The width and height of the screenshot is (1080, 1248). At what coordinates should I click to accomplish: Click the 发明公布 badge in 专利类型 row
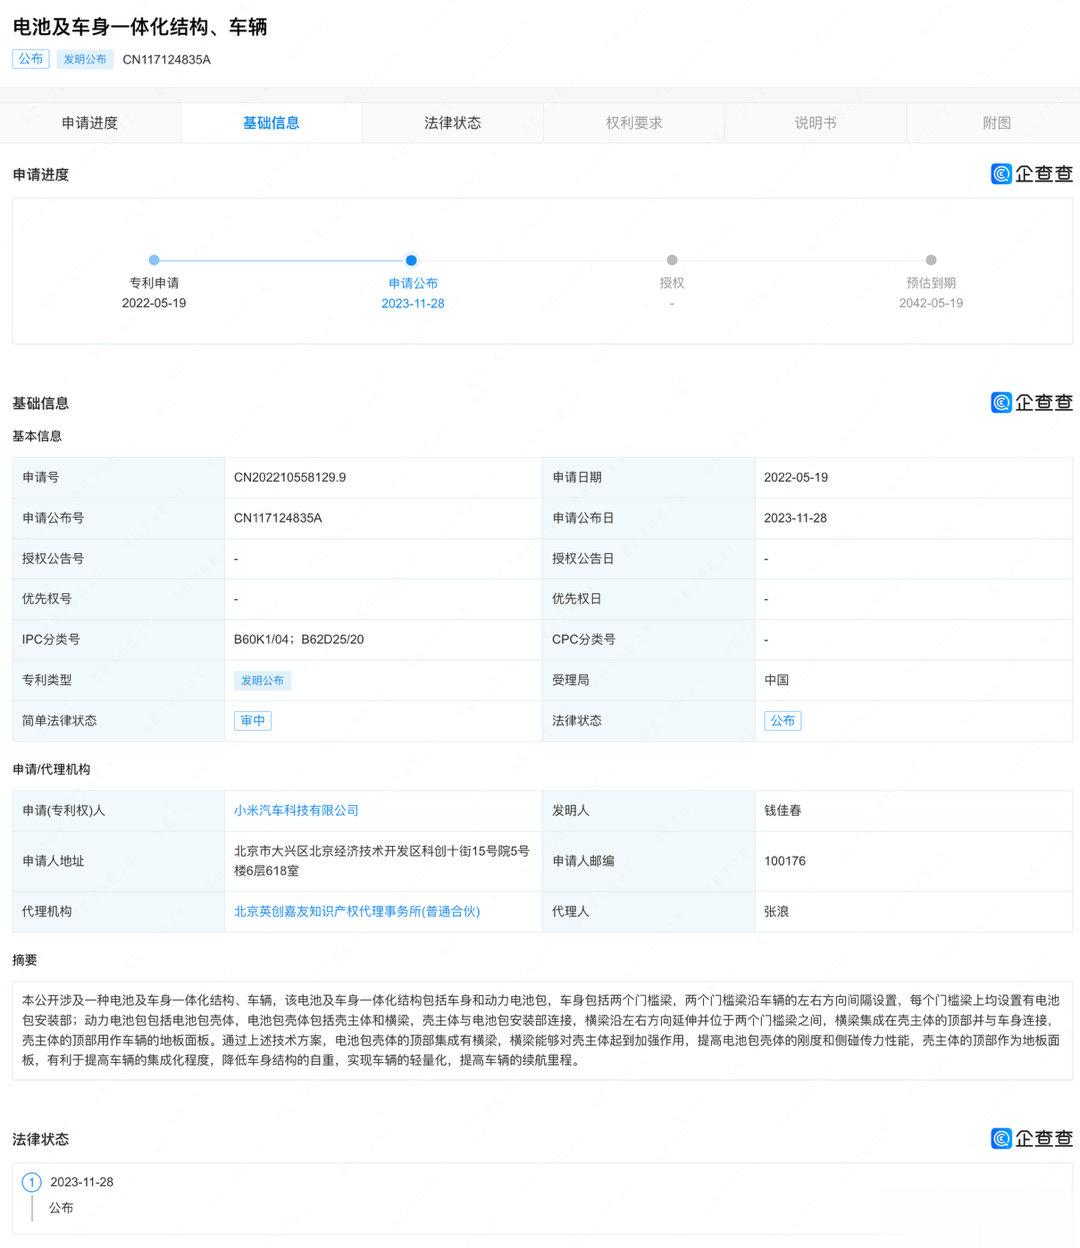262,680
